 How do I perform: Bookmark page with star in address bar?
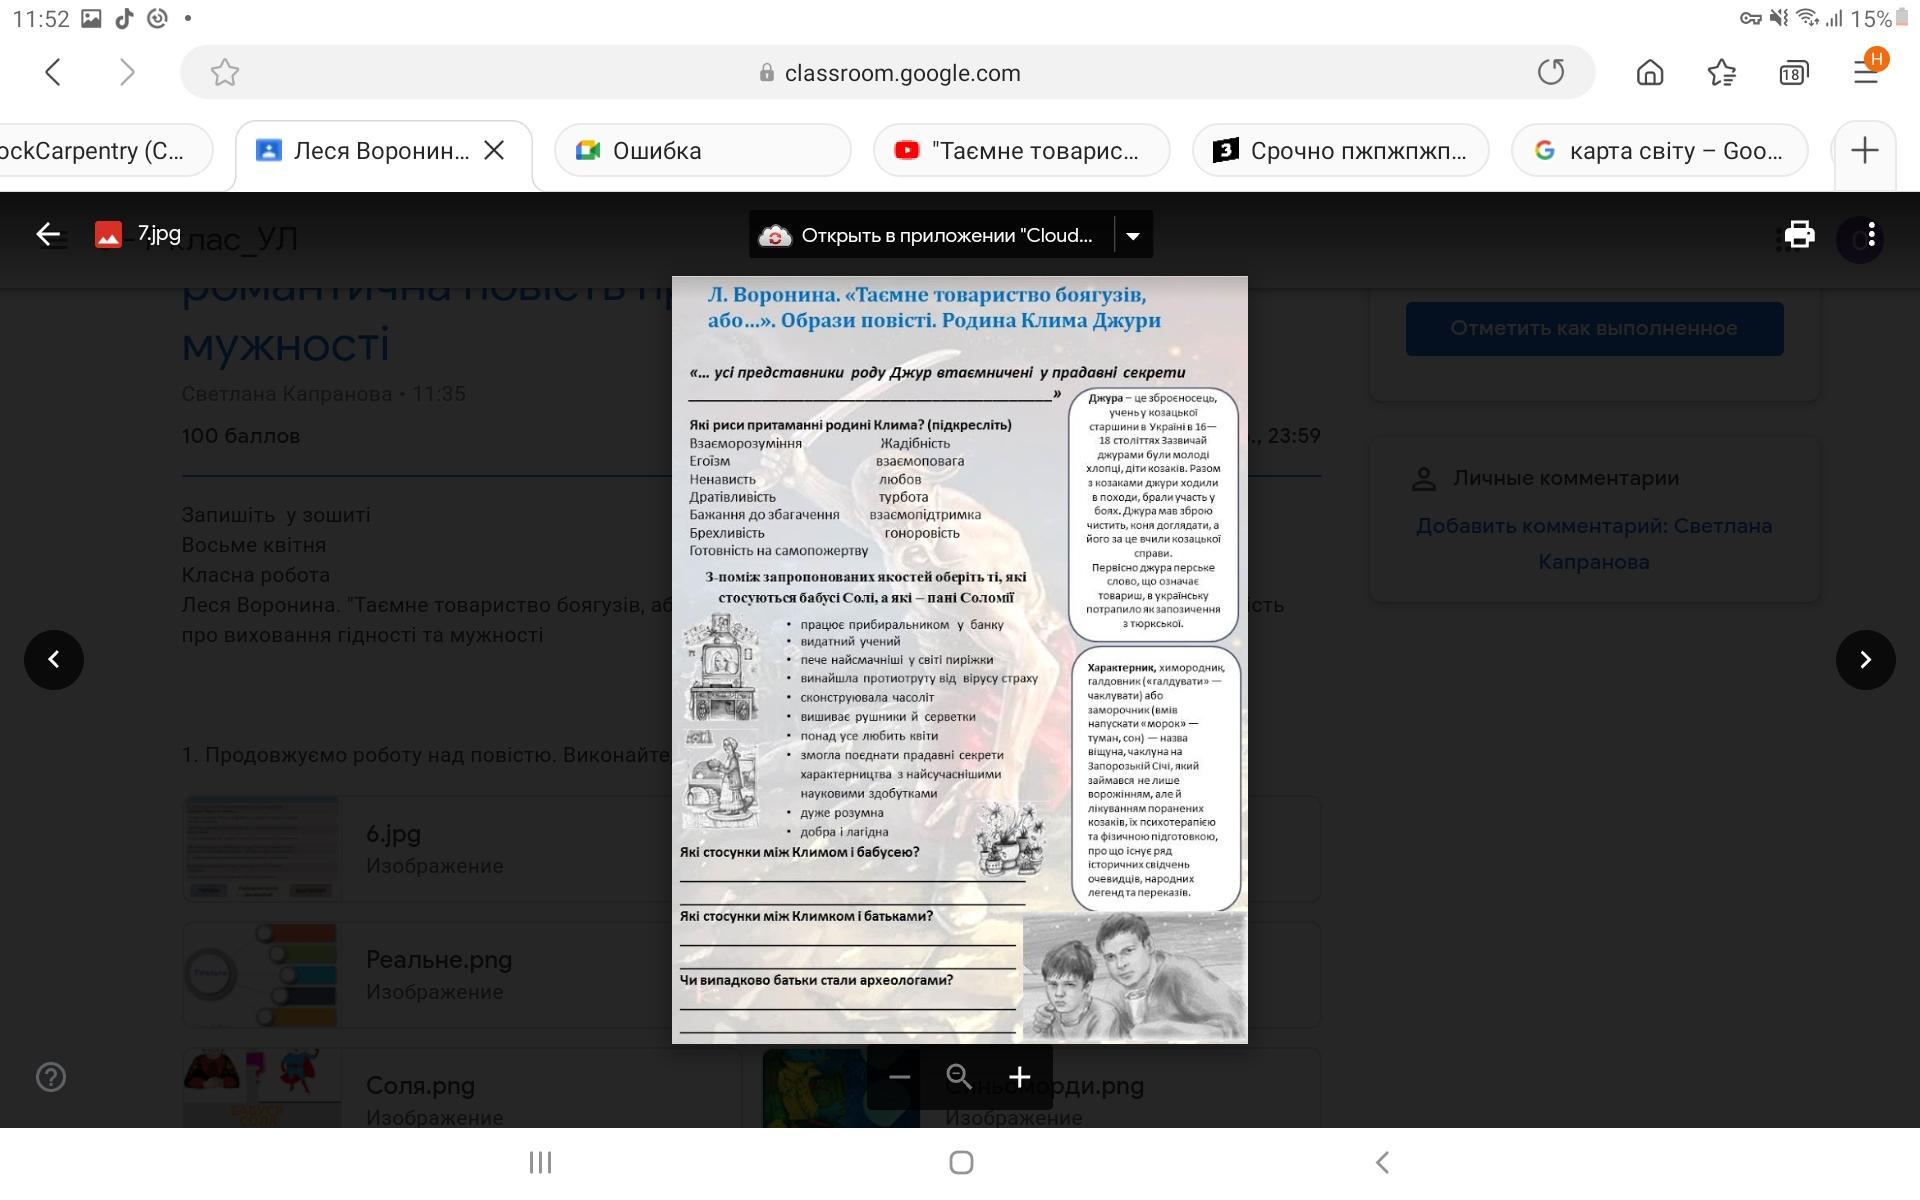225,72
